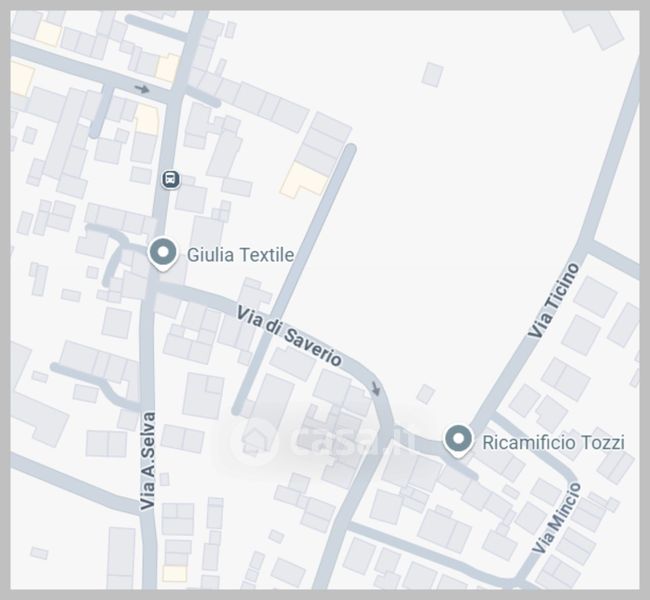Click the casa.it watermark text

point(350,440)
